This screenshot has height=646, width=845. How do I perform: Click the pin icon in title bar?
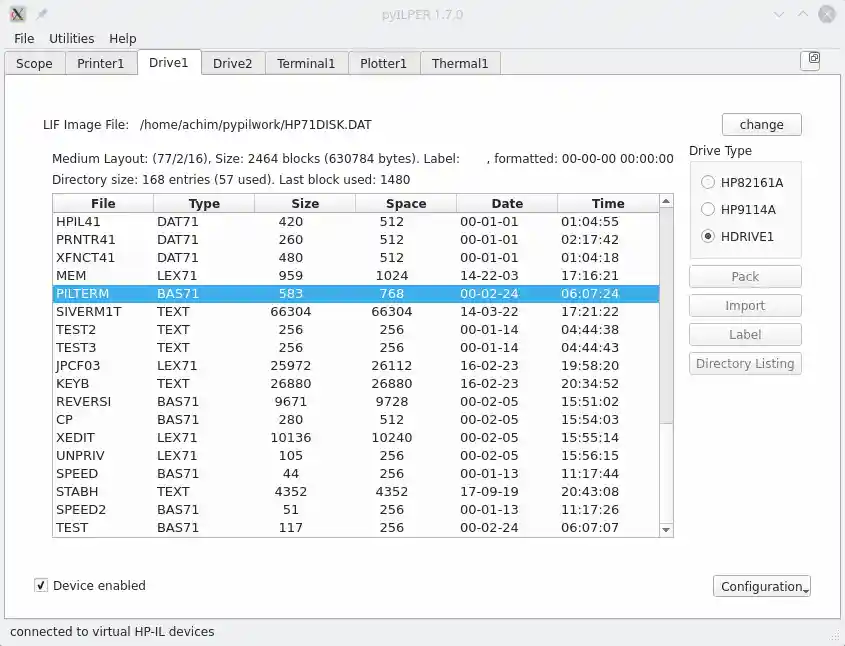pyautogui.click(x=42, y=14)
